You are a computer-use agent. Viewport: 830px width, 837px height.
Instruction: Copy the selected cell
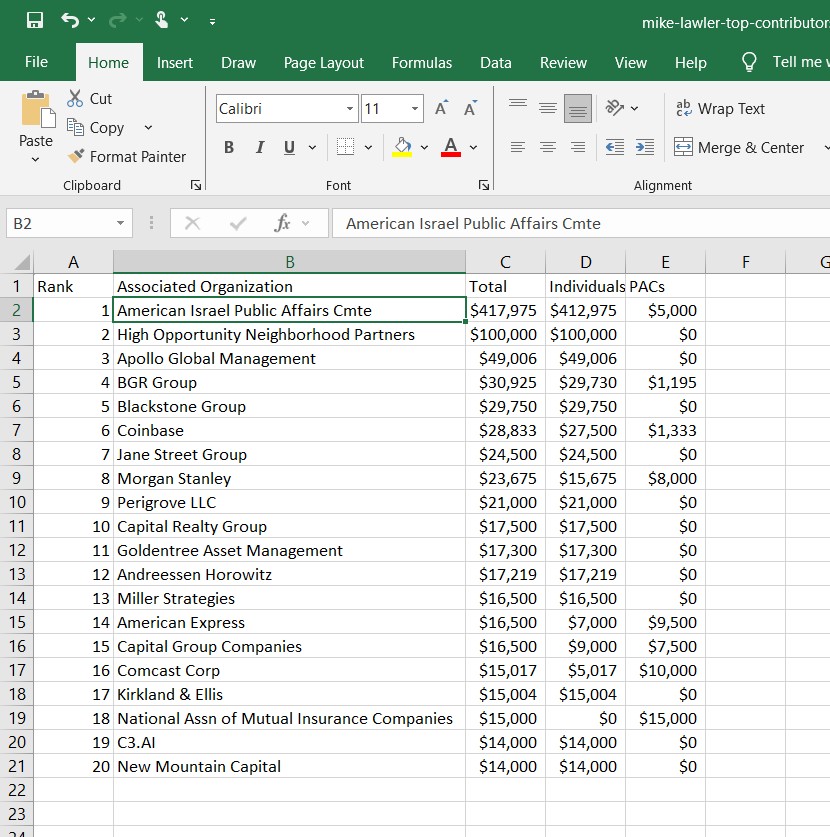point(96,128)
